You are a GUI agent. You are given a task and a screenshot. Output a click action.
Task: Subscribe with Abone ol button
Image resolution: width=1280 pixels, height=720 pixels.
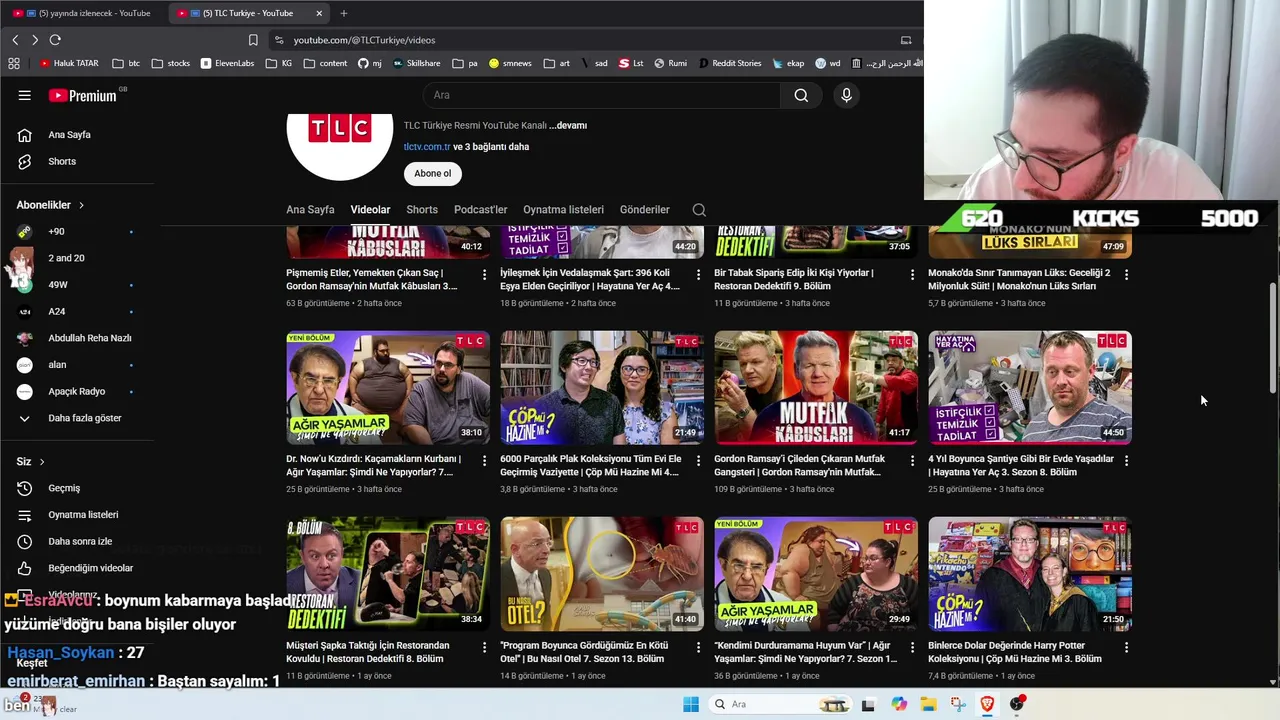tap(433, 174)
